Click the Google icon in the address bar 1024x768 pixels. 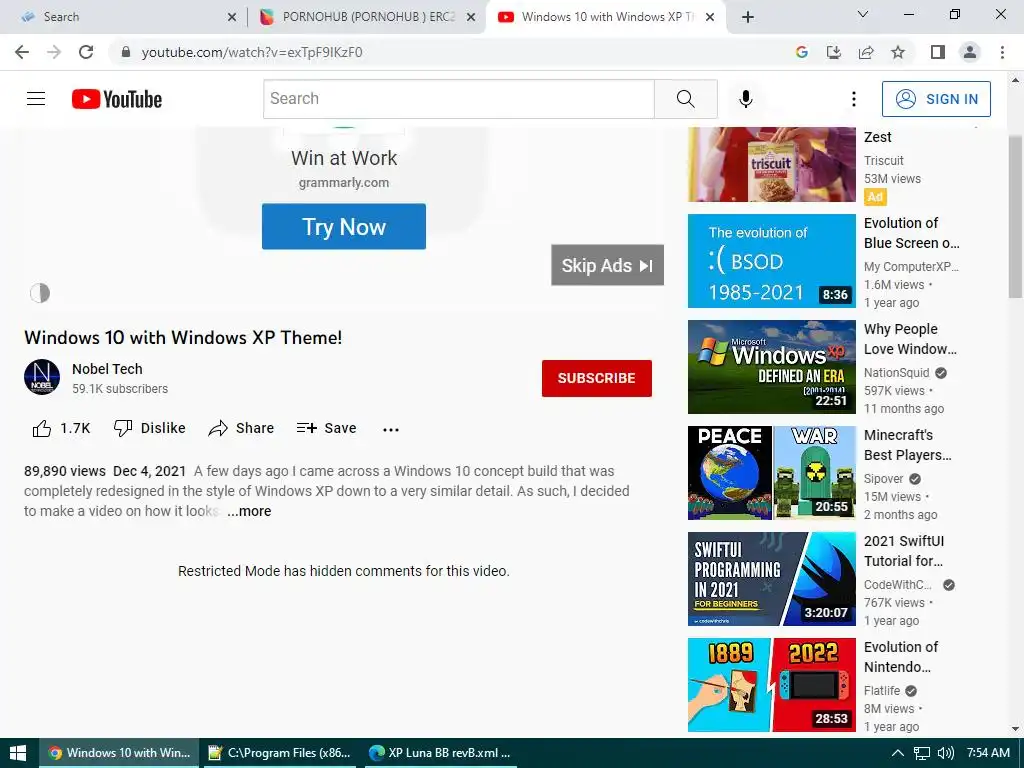[x=802, y=52]
